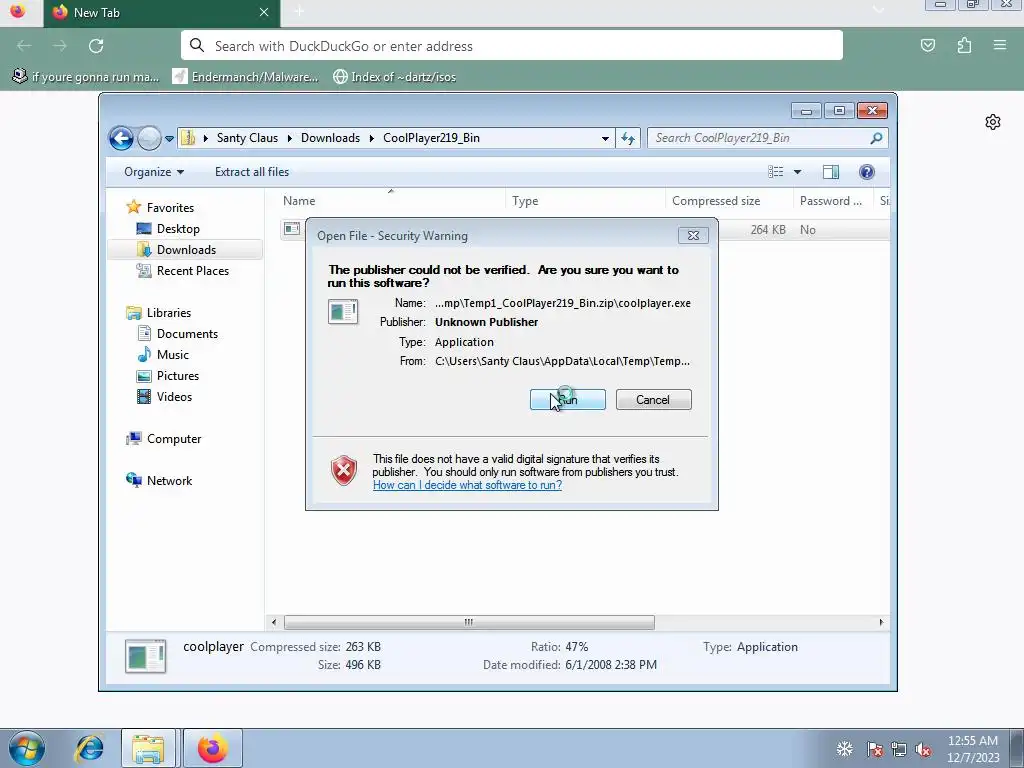The height and width of the screenshot is (768, 1024).
Task: Go back in Explorer window
Action: pos(121,138)
